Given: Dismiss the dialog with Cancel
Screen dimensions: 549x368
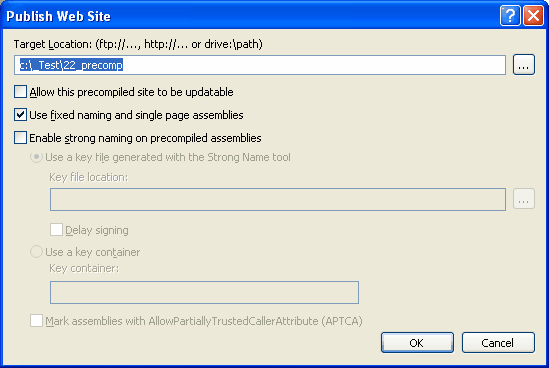Looking at the screenshot, I should [x=498, y=343].
